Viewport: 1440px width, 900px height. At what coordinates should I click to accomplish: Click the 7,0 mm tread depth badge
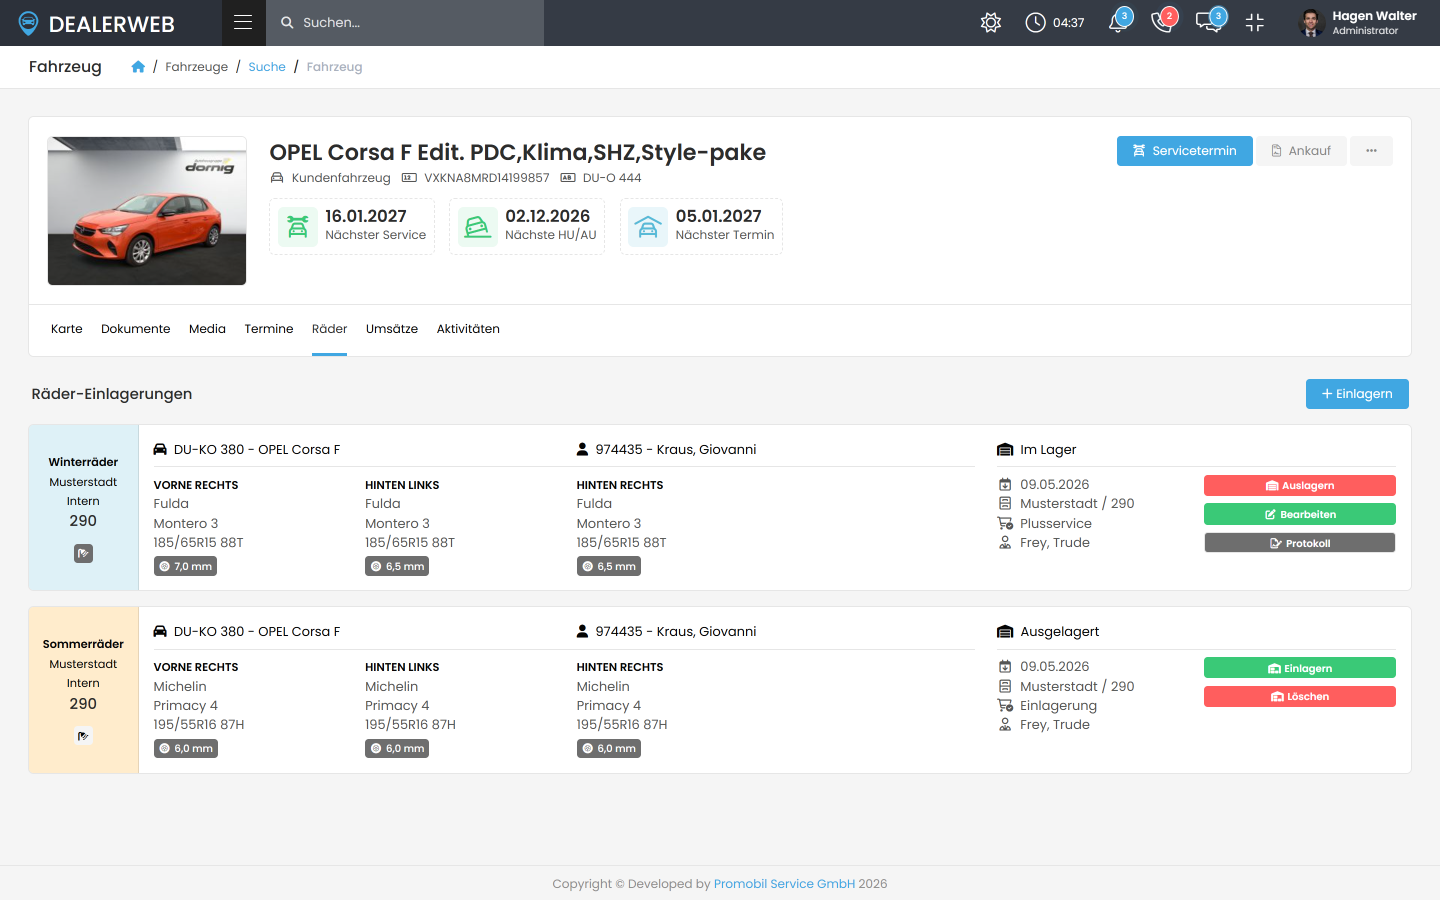(185, 566)
